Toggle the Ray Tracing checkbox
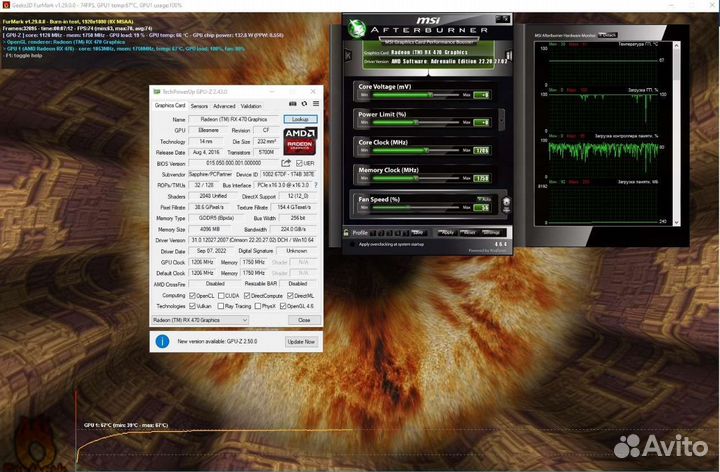This screenshot has width=720, height=472. [x=221, y=306]
